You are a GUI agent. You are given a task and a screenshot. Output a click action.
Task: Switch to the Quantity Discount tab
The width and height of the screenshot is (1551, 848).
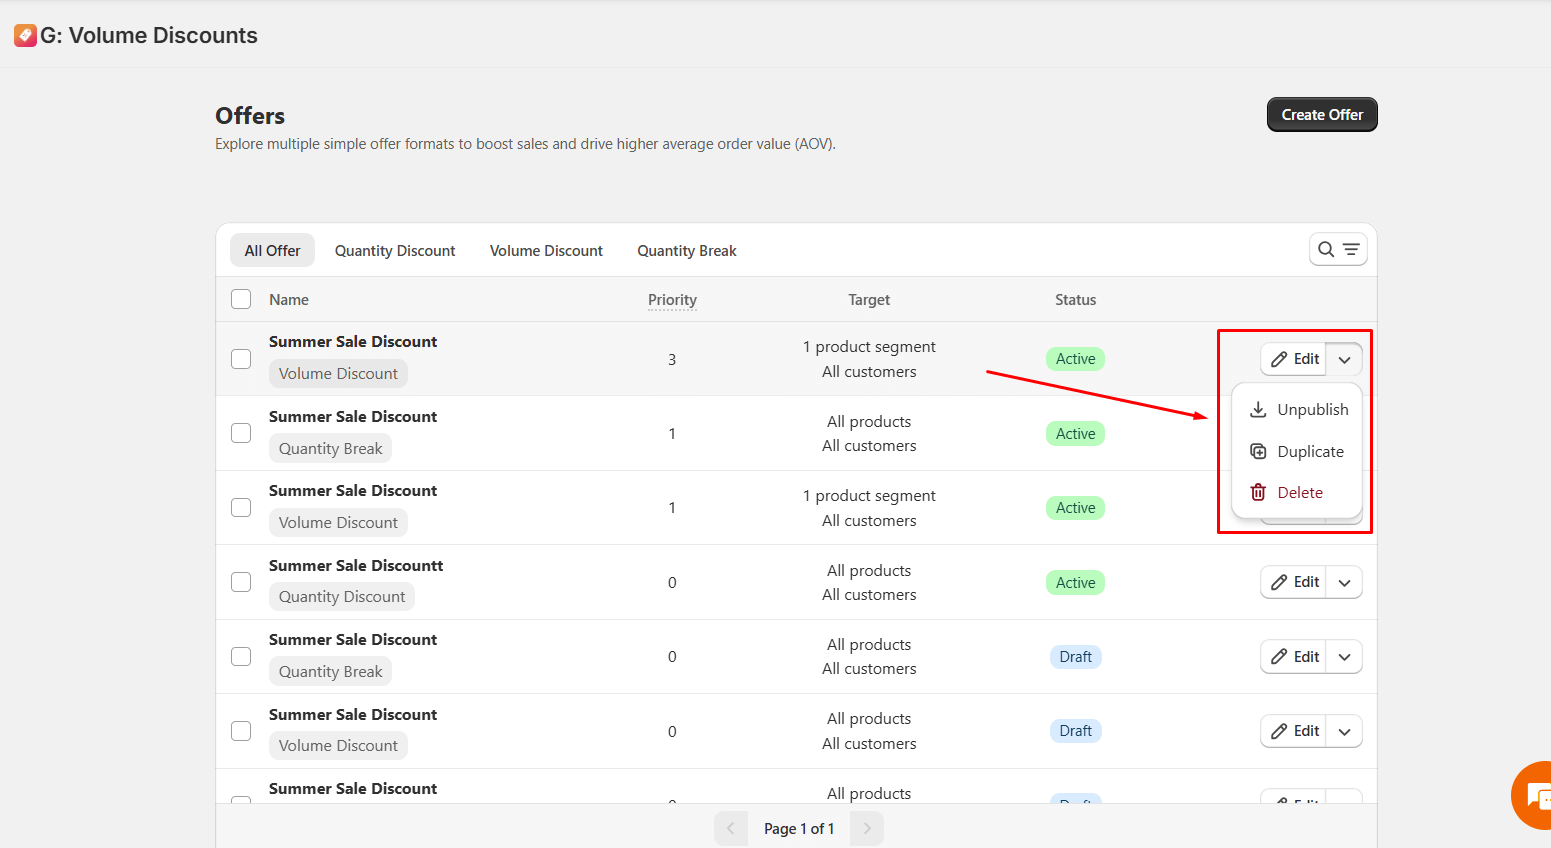click(x=394, y=250)
